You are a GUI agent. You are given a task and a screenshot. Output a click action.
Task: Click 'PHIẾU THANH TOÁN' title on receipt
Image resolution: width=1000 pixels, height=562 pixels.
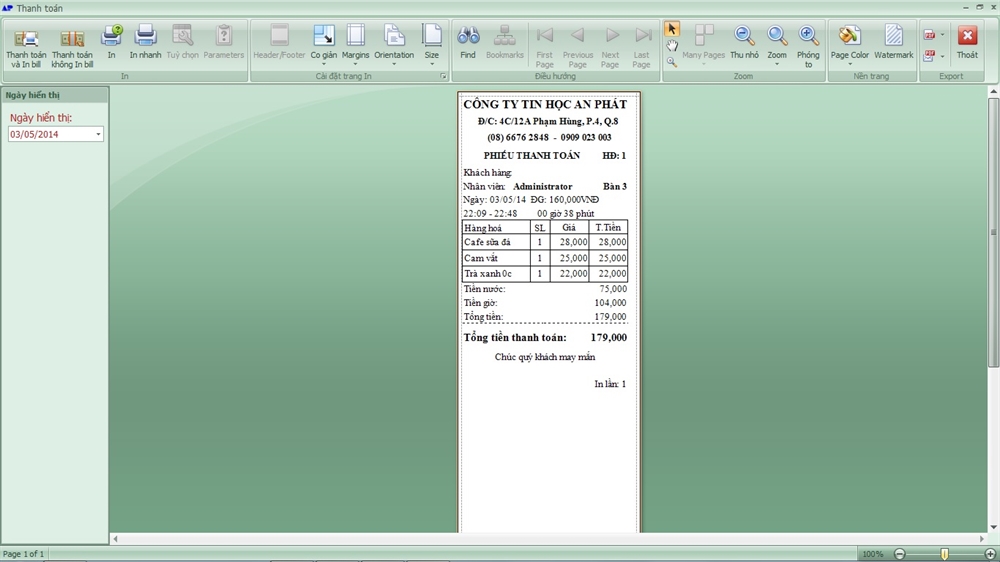pos(532,156)
